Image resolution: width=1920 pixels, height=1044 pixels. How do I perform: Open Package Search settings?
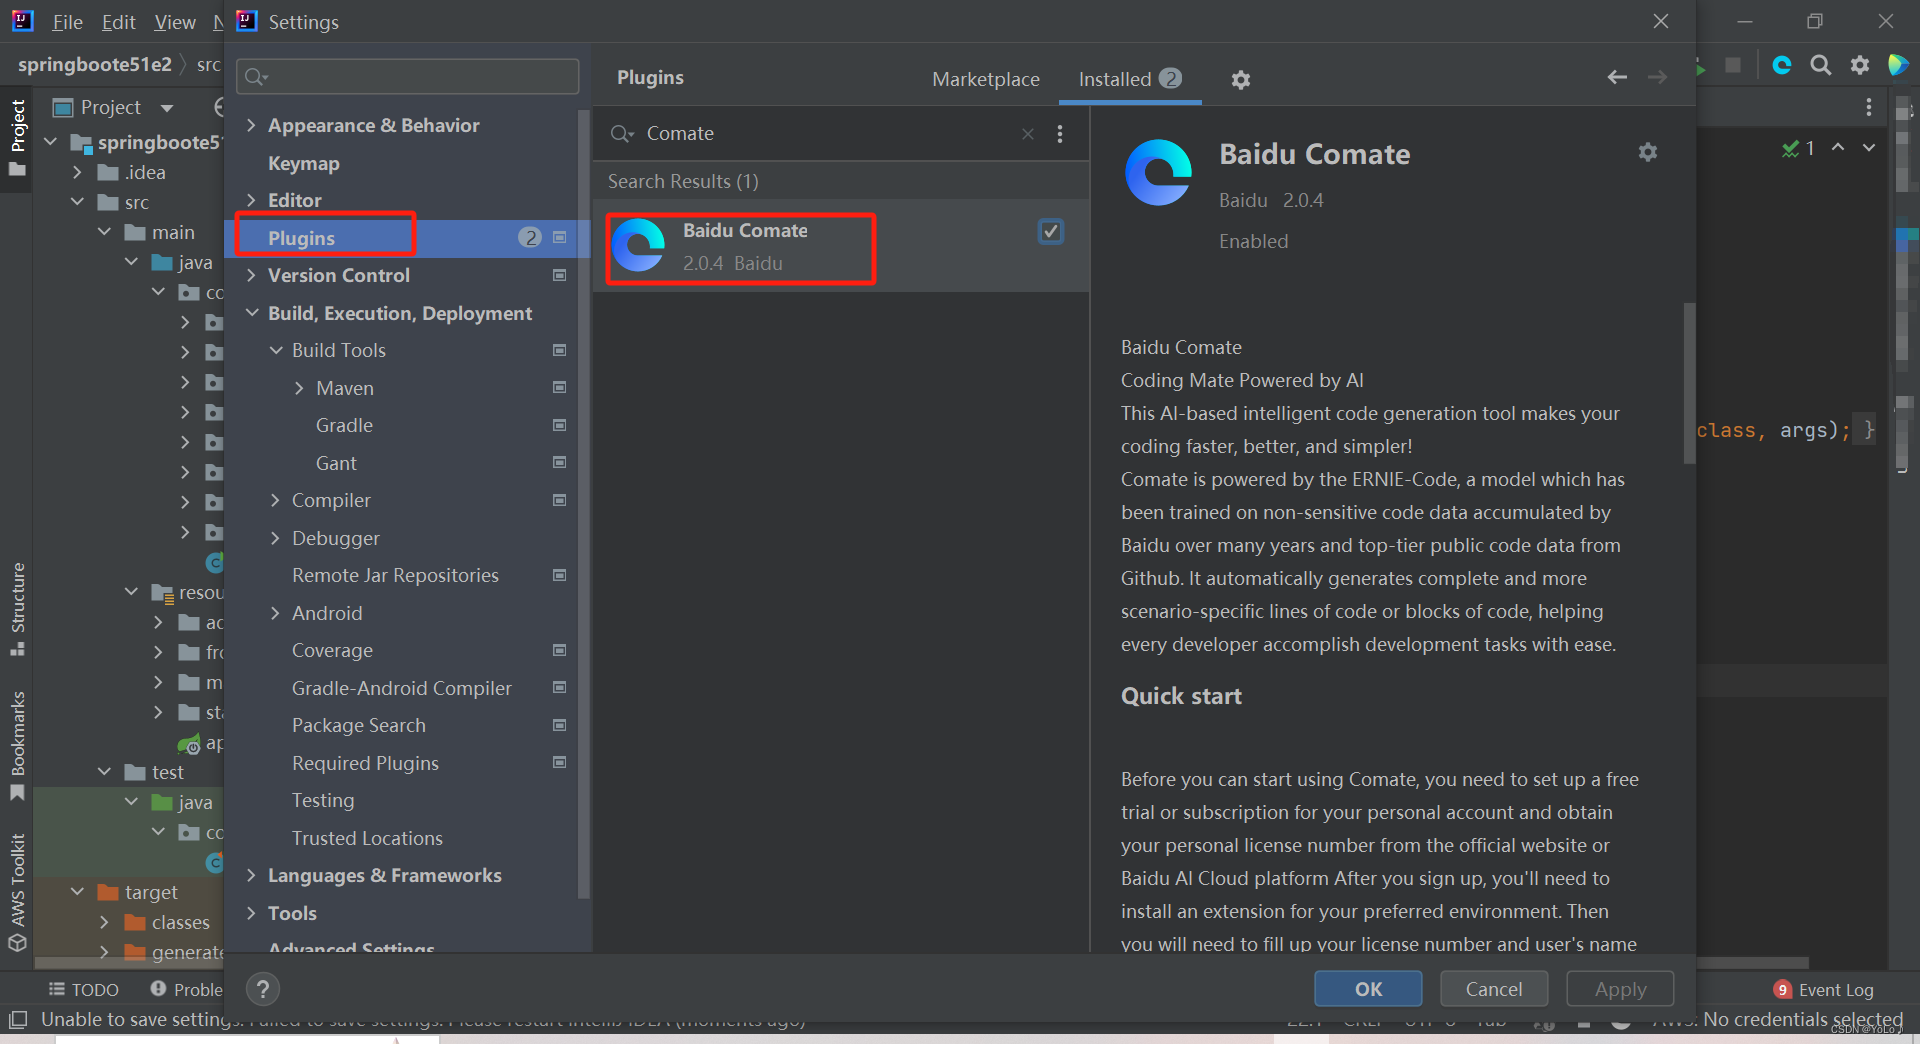tap(358, 725)
